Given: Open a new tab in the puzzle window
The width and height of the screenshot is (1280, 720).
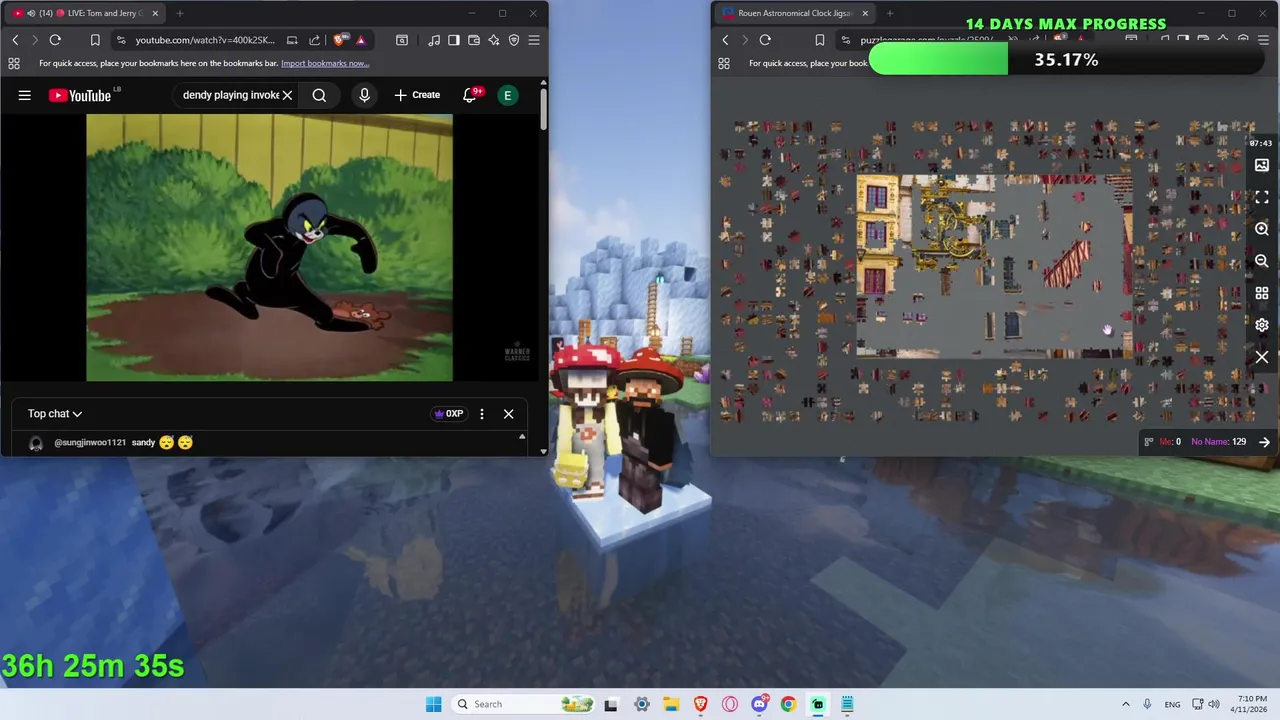Looking at the screenshot, I should pos(890,13).
